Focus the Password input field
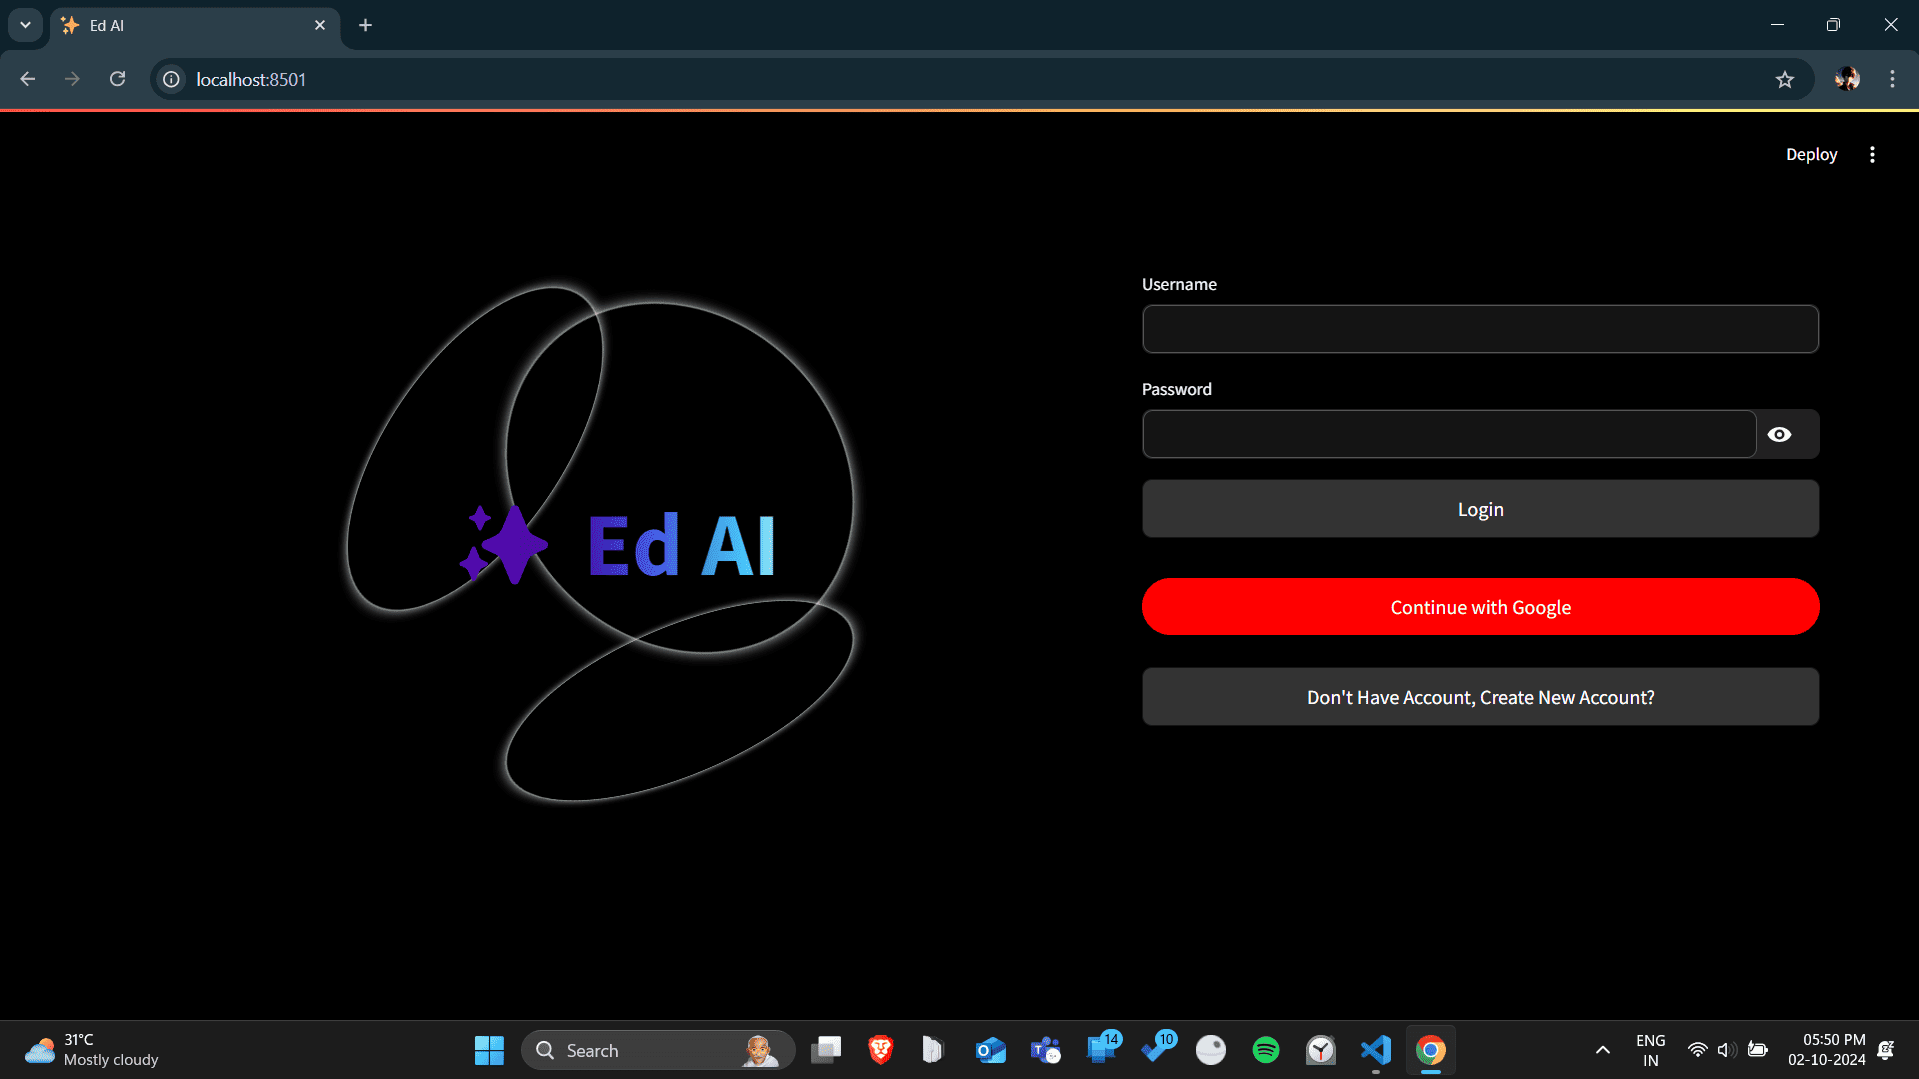This screenshot has height=1079, width=1919. coord(1449,434)
